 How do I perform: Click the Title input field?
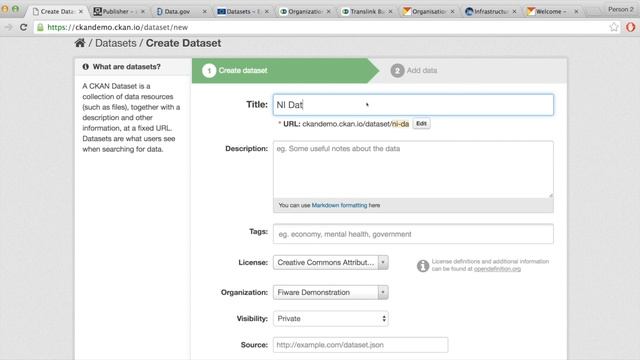pos(413,105)
